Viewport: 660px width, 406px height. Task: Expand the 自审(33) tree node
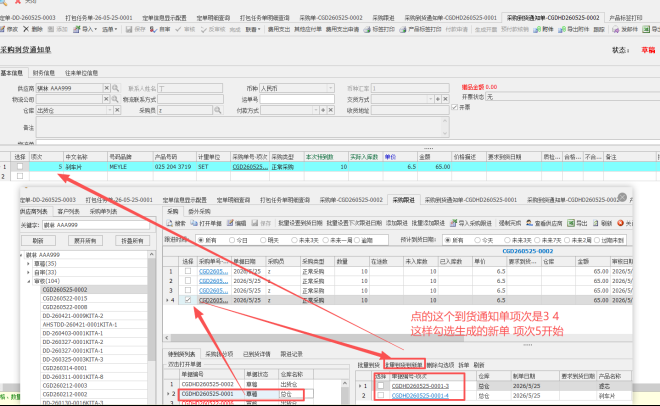(x=28, y=273)
